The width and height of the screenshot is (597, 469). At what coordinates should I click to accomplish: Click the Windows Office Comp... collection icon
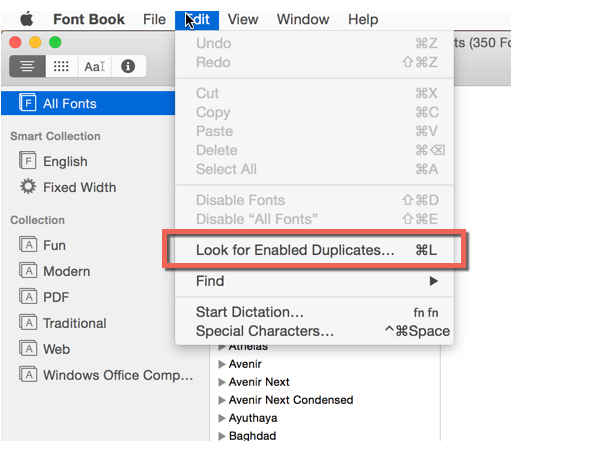pos(28,375)
